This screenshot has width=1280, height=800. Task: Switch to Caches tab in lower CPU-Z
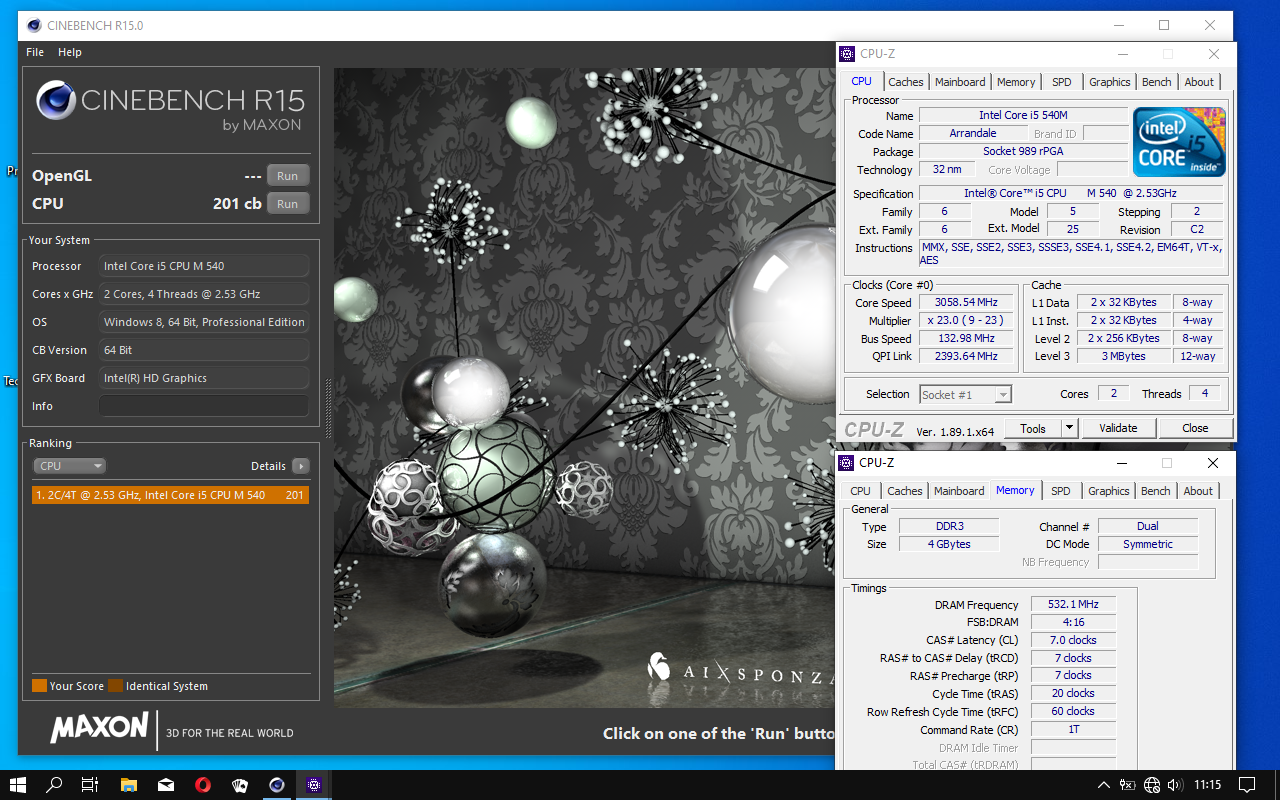905,491
